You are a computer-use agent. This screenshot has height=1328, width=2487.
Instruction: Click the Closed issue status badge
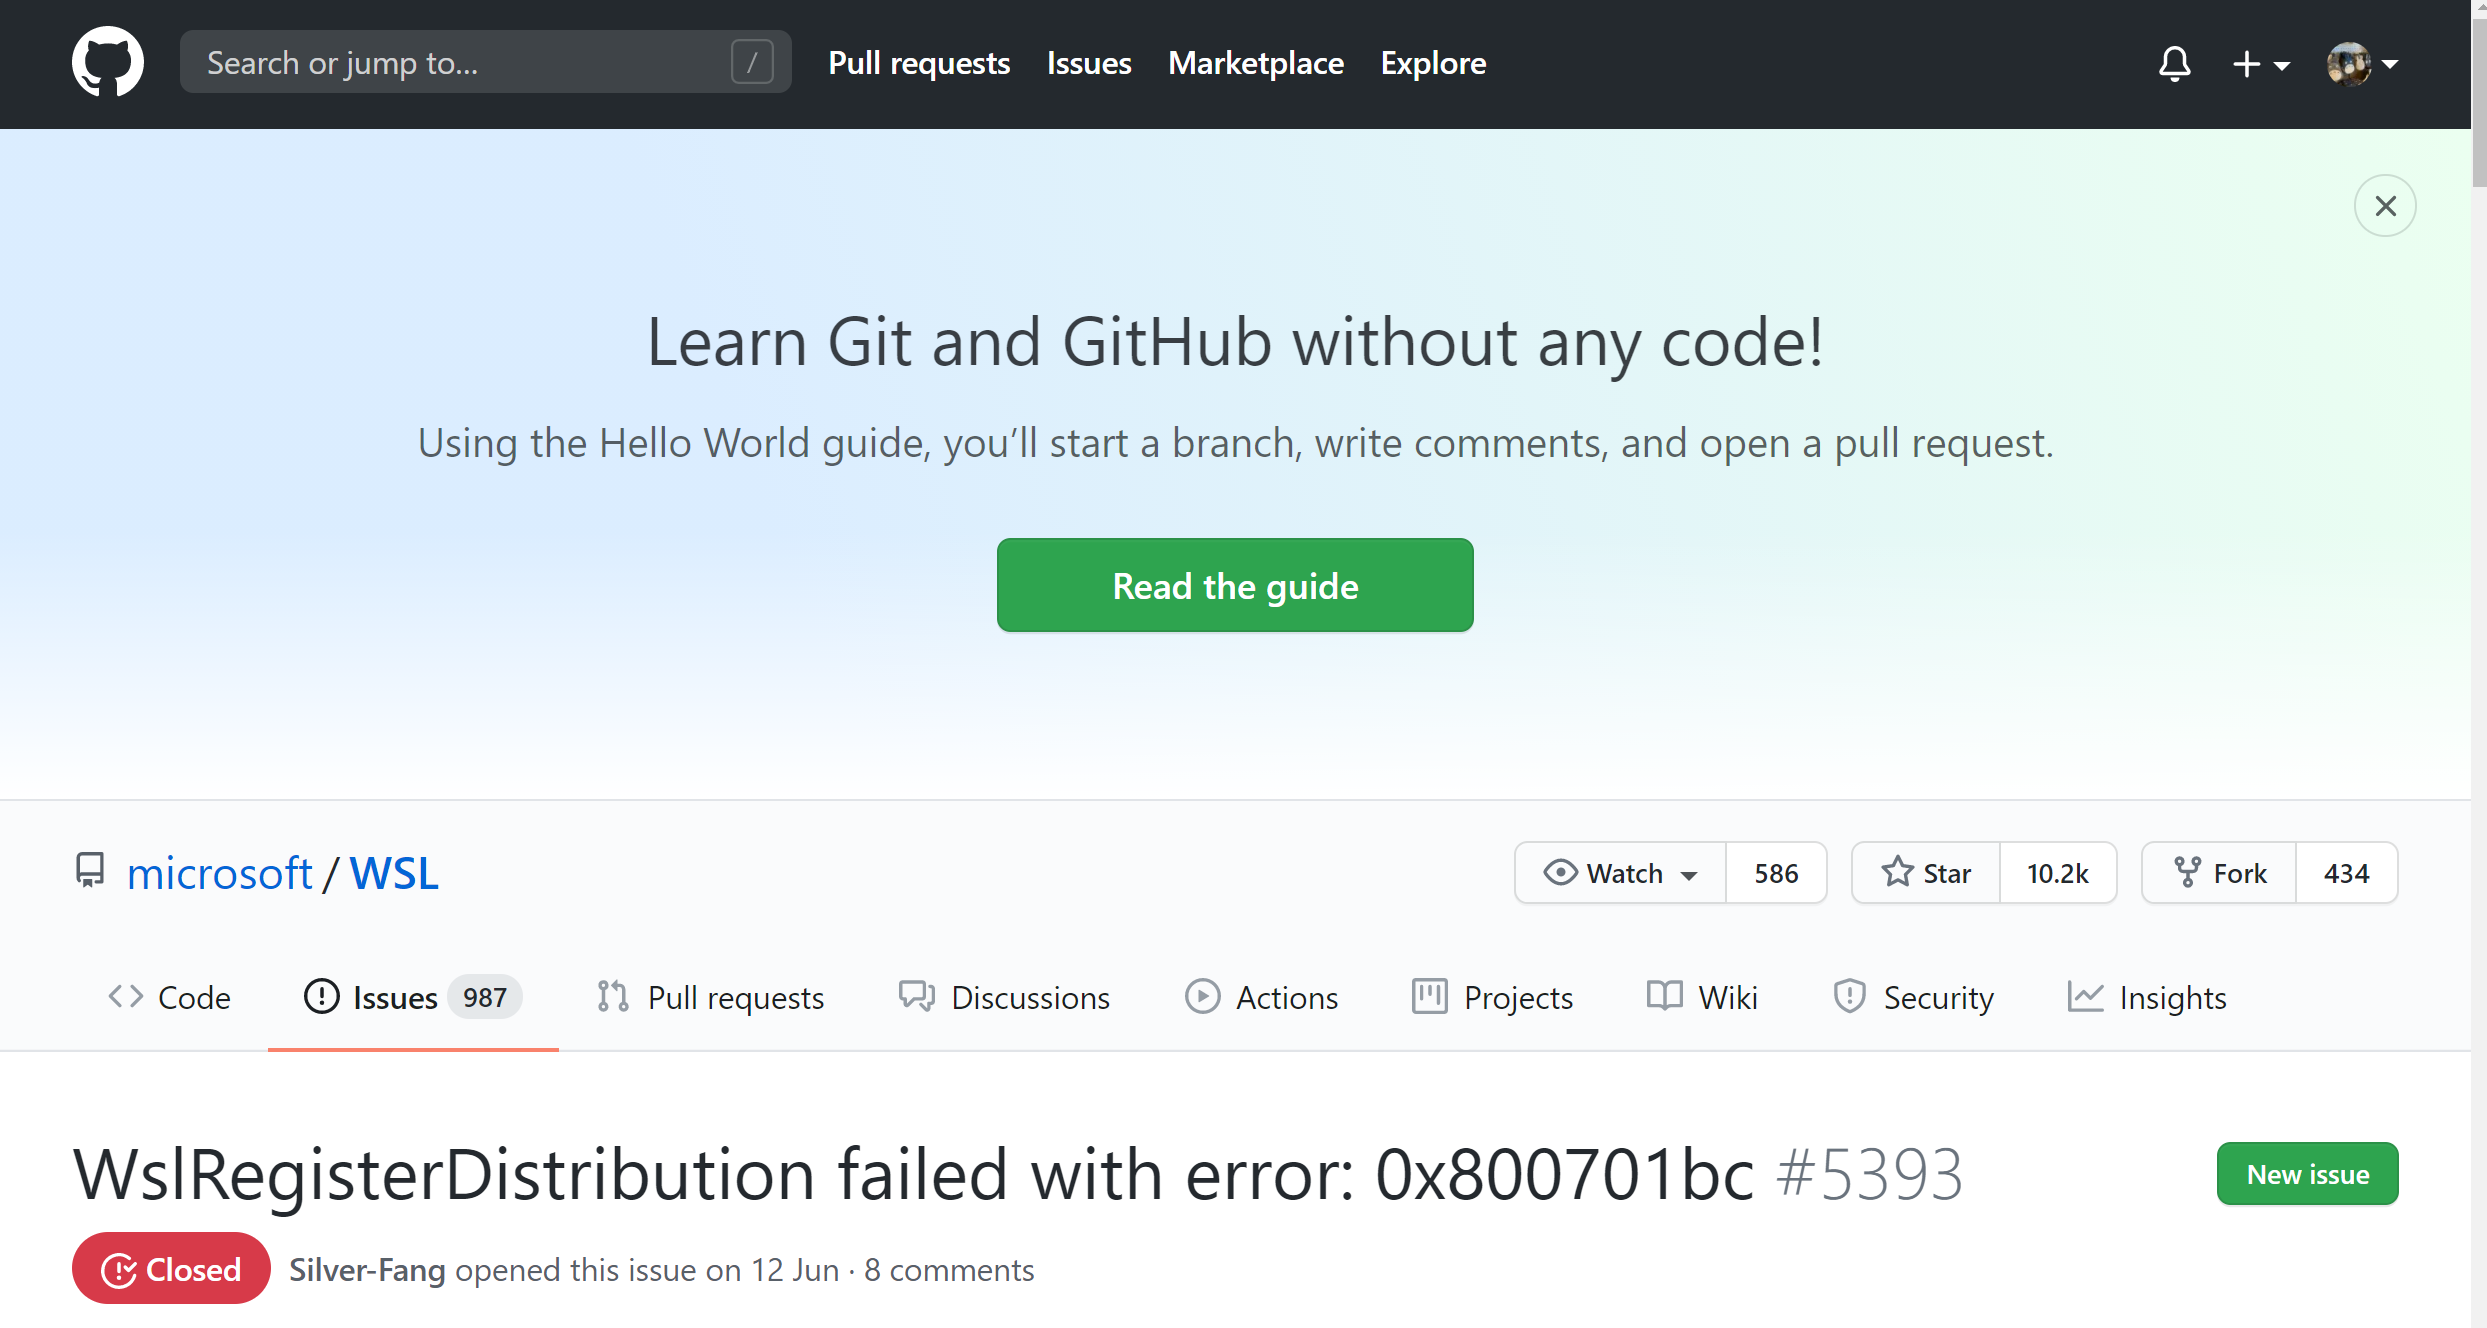(171, 1269)
